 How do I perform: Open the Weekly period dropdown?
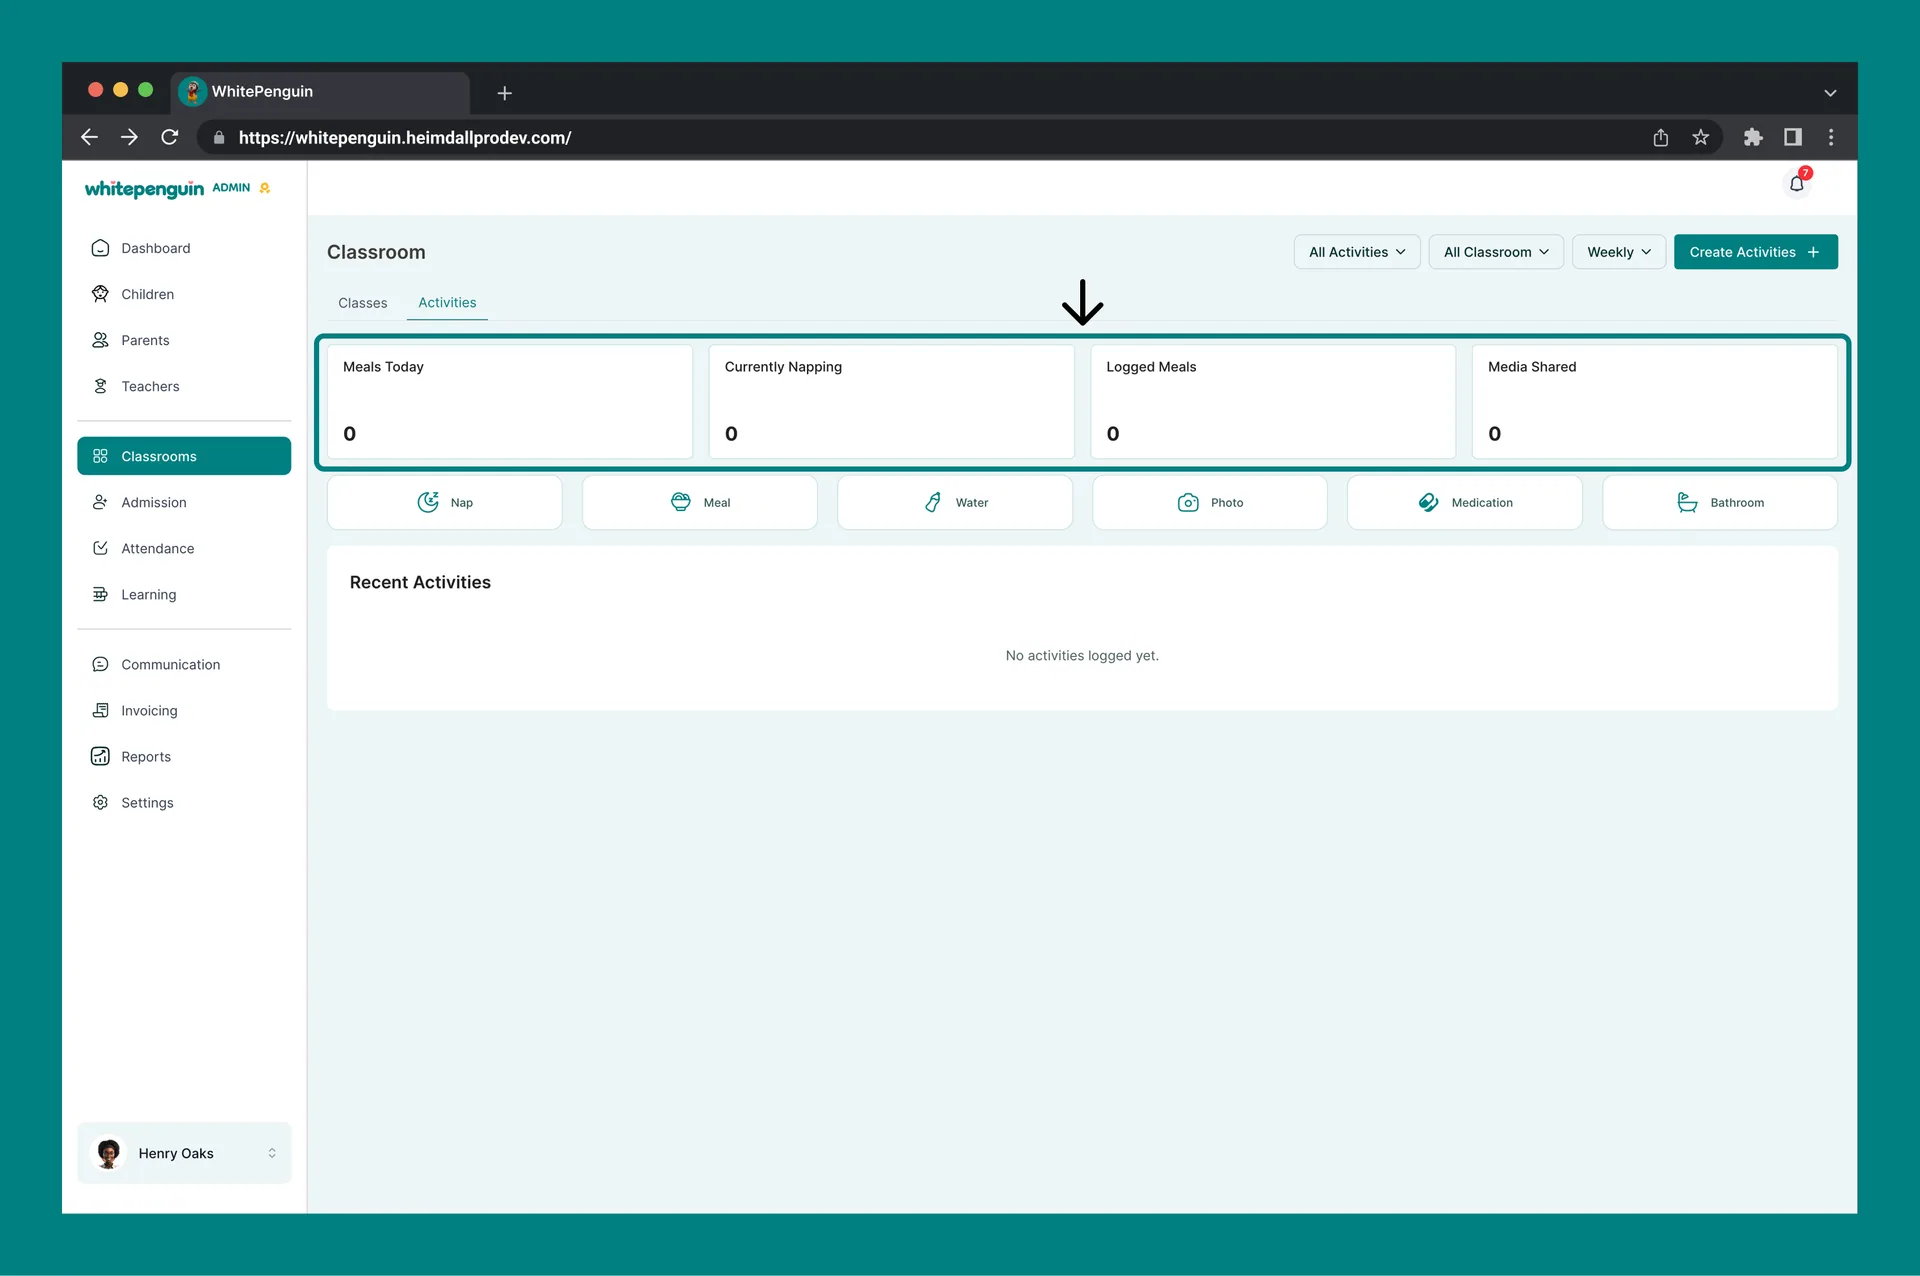pyautogui.click(x=1619, y=252)
